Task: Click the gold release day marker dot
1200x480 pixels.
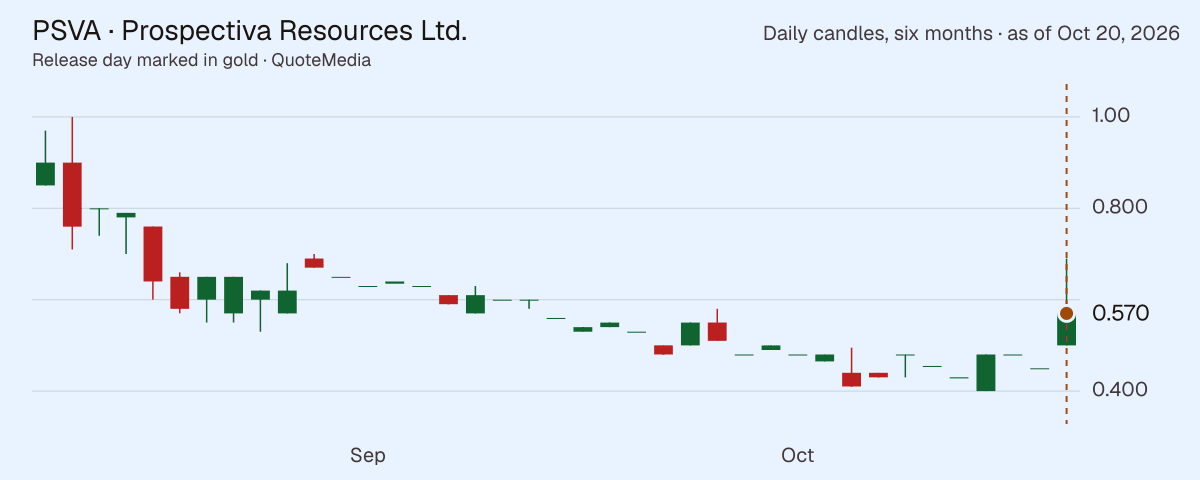Action: pyautogui.click(x=1066, y=314)
